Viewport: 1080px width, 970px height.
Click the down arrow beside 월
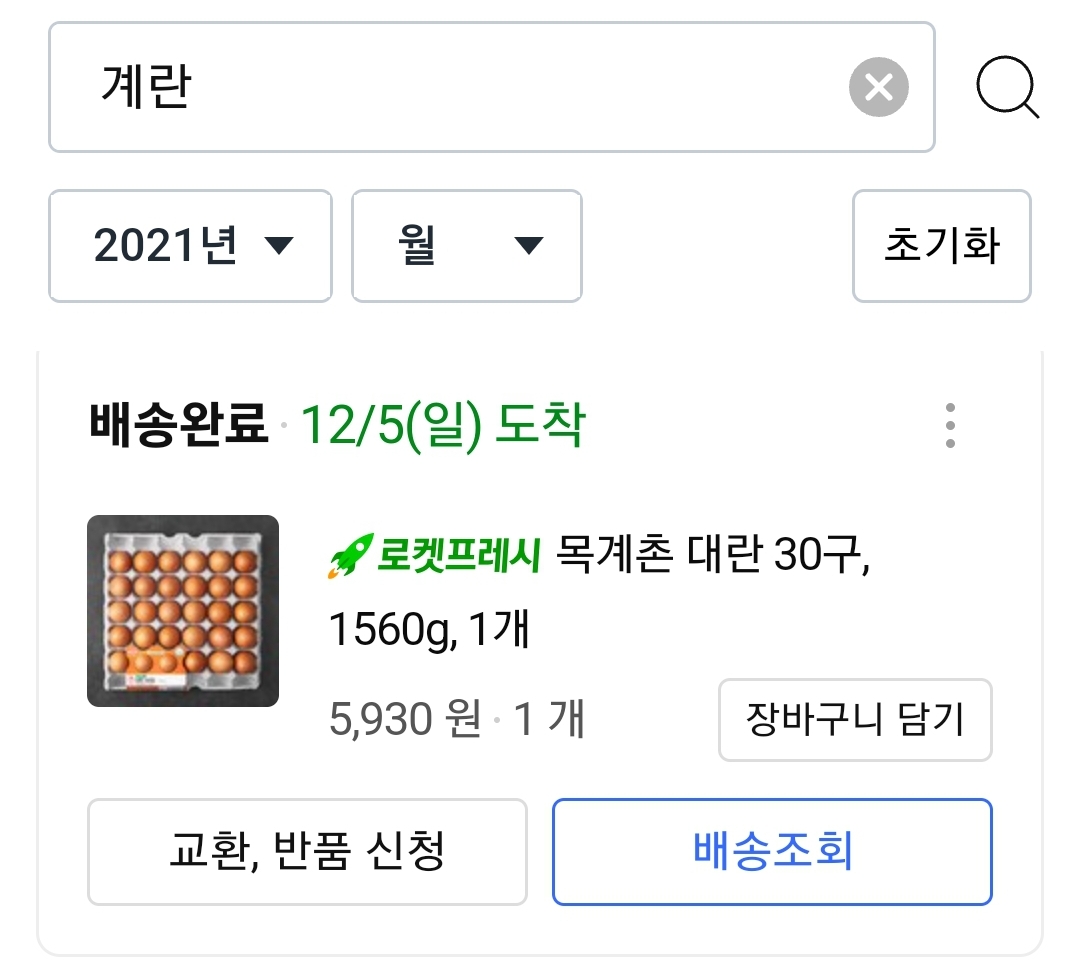(x=527, y=245)
